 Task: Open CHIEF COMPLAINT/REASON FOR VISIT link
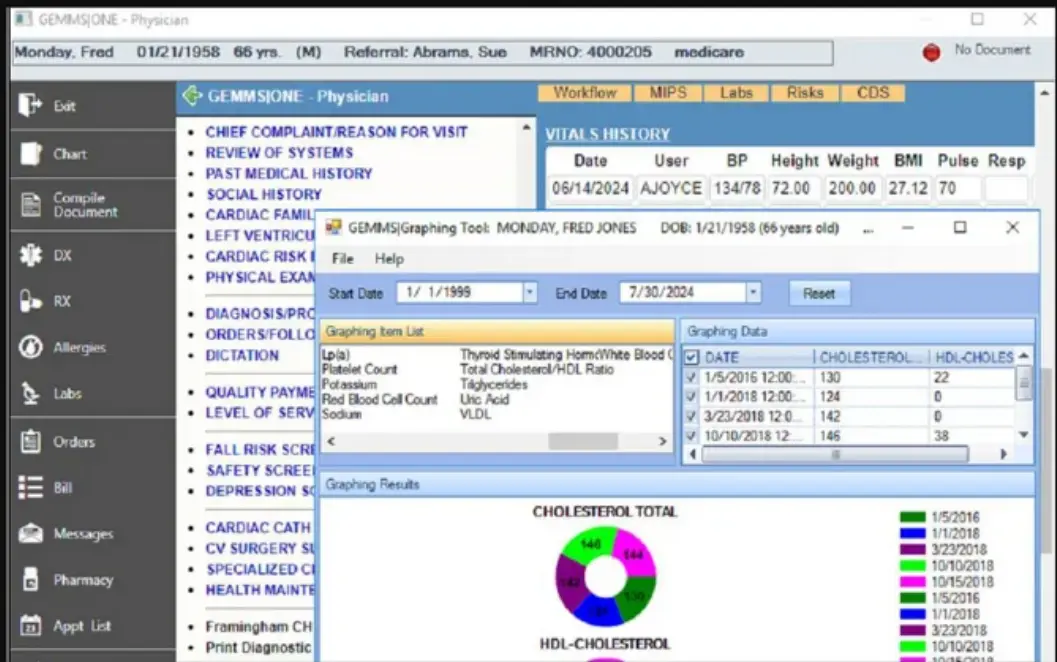coord(336,132)
